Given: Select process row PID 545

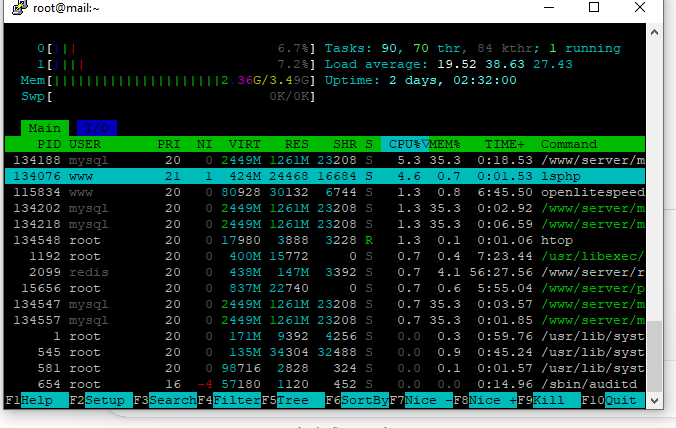Looking at the screenshot, I should [x=325, y=352].
